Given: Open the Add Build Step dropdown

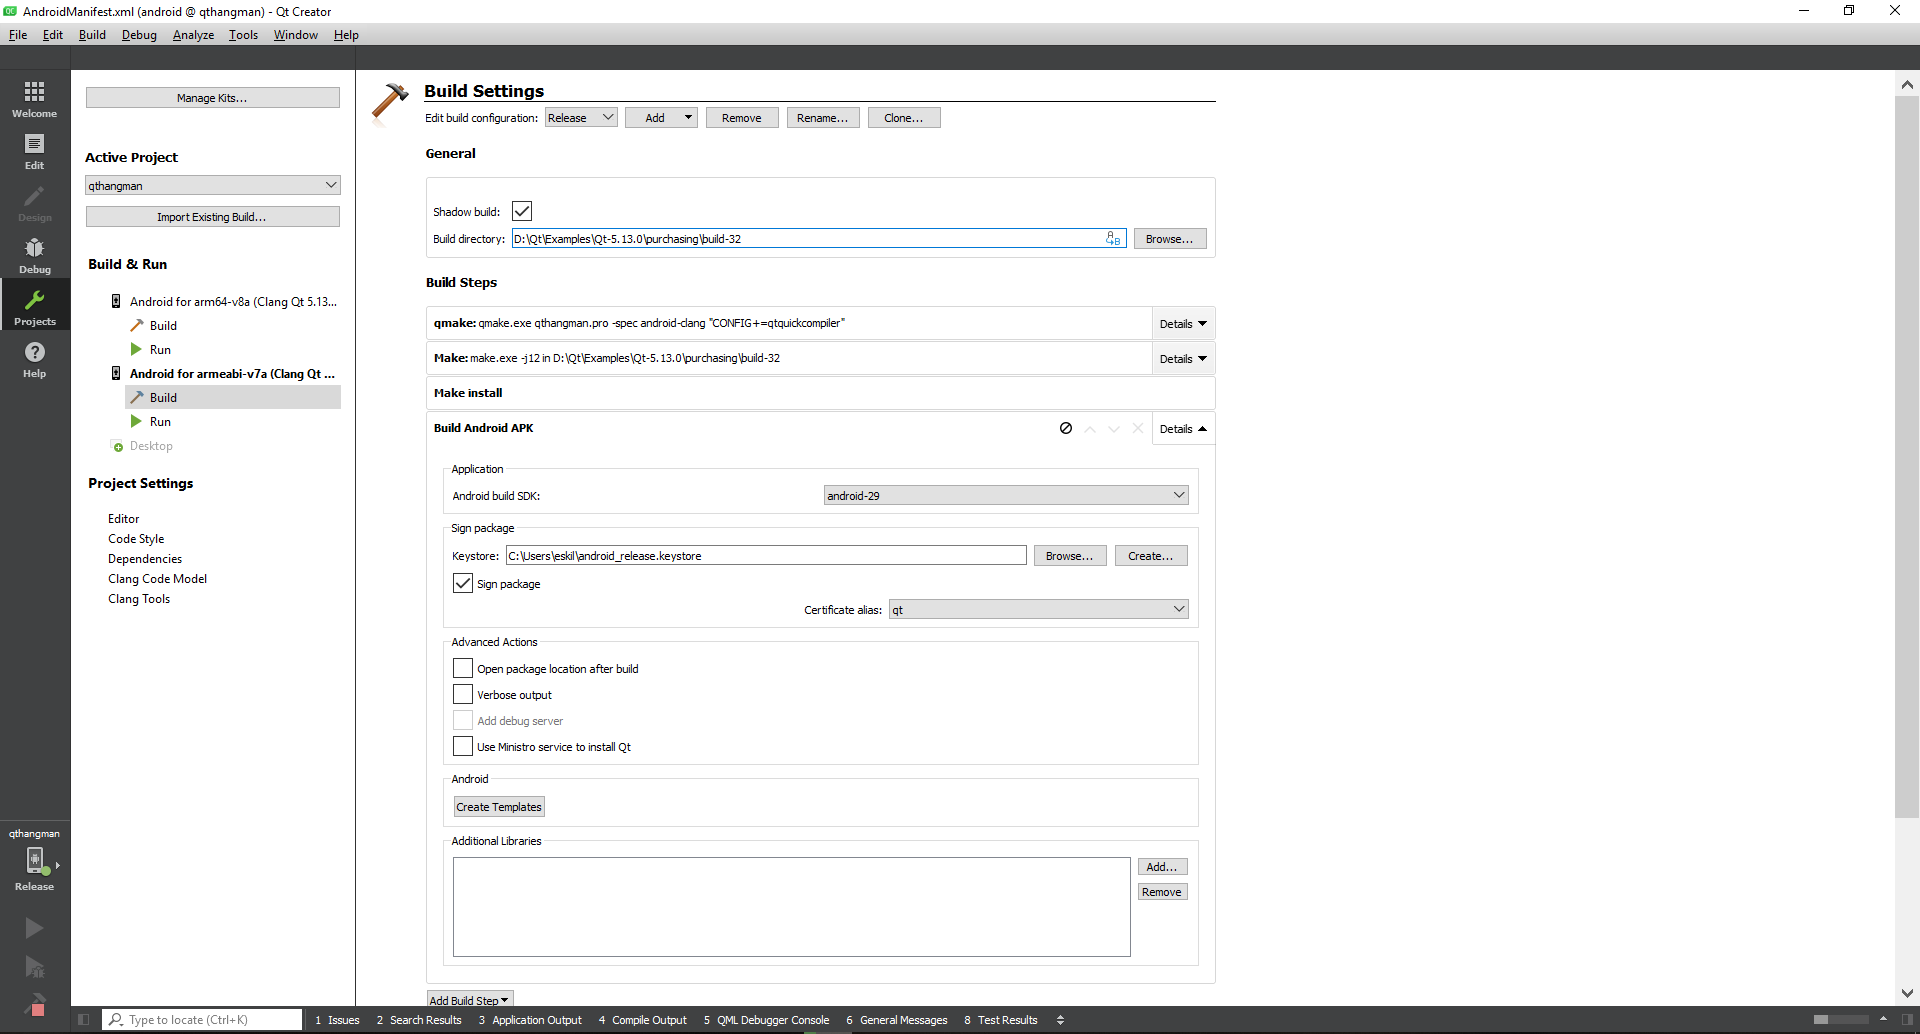Looking at the screenshot, I should coord(469,999).
